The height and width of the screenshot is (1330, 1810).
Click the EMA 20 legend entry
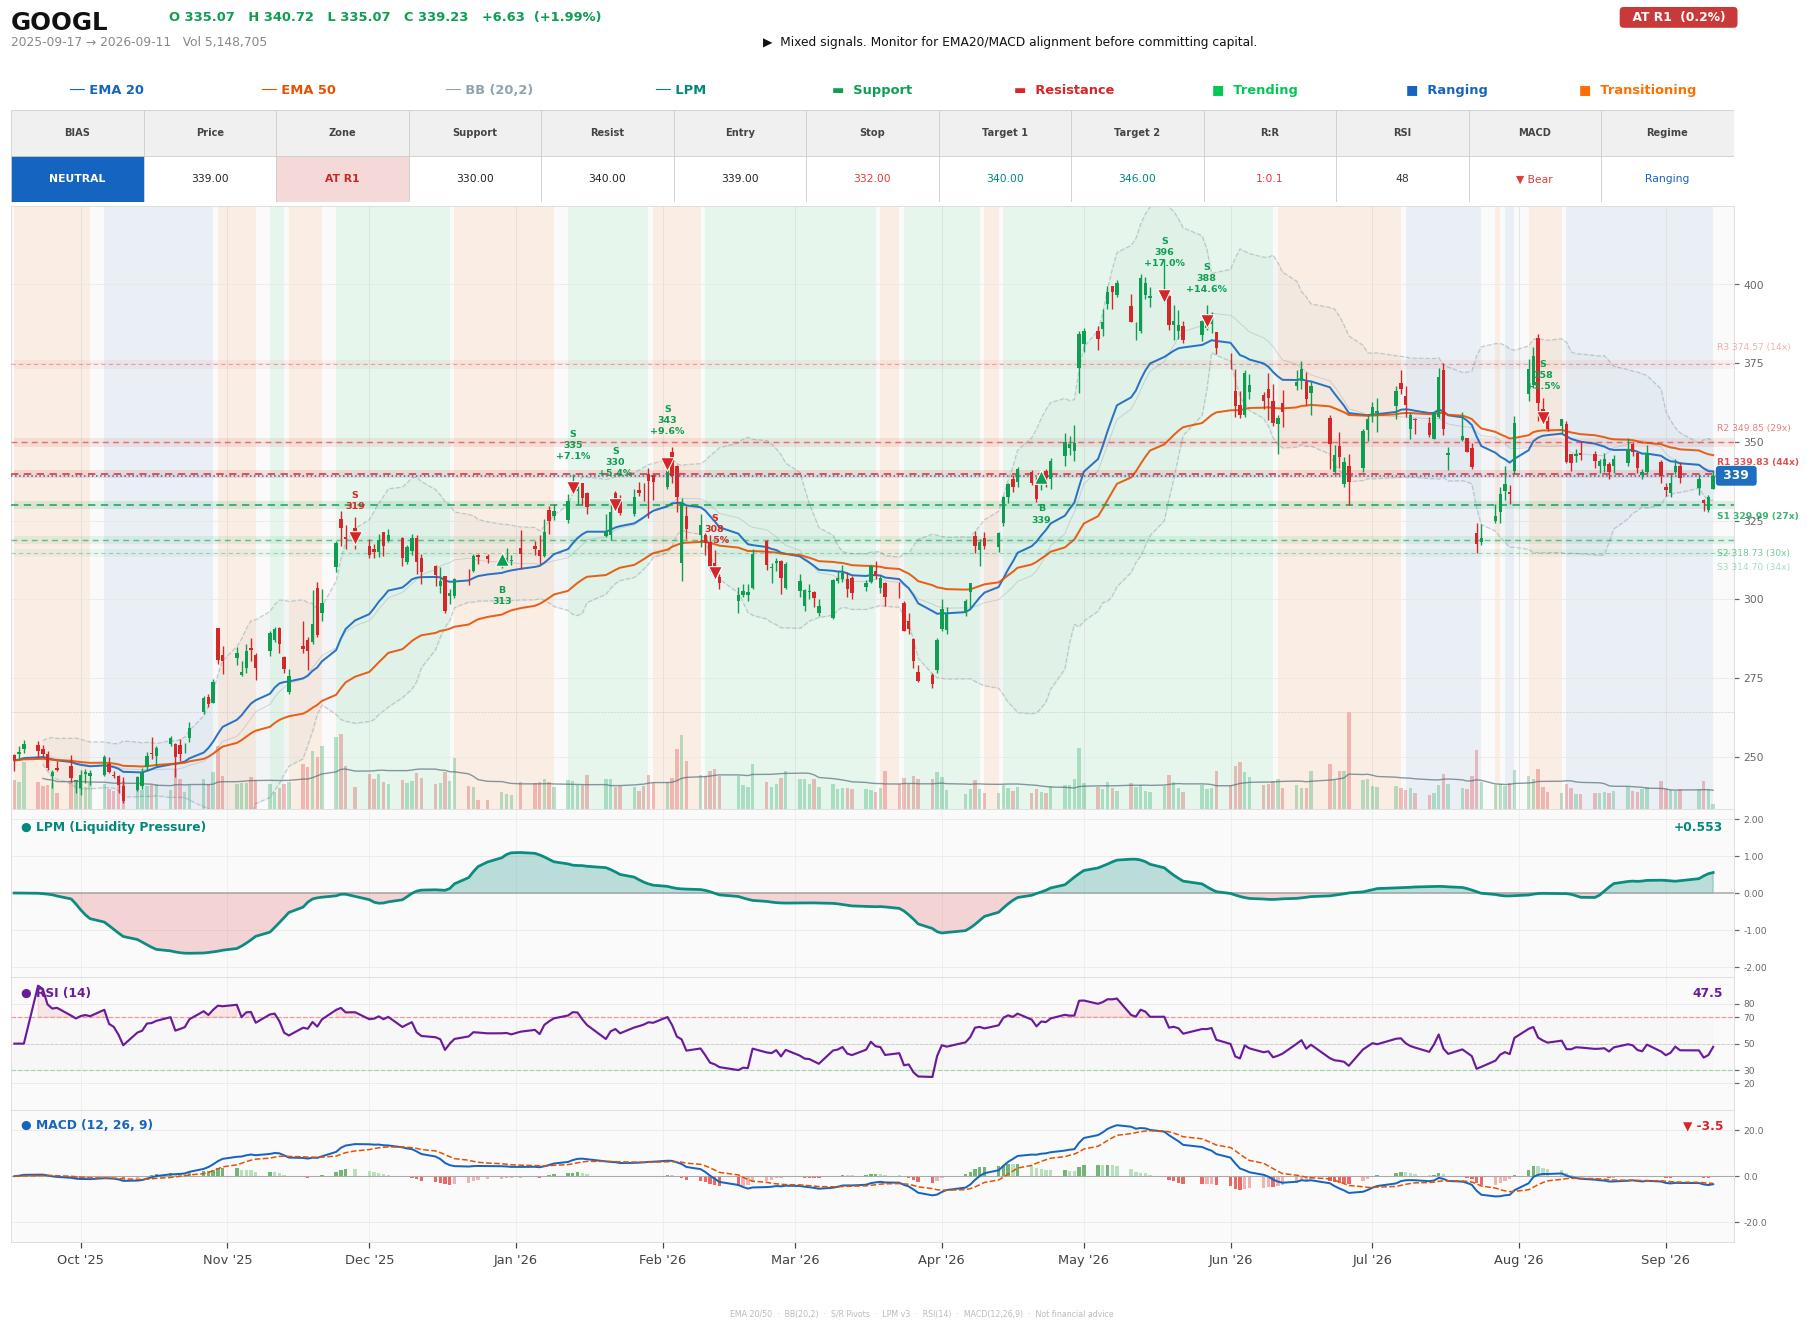coord(107,90)
